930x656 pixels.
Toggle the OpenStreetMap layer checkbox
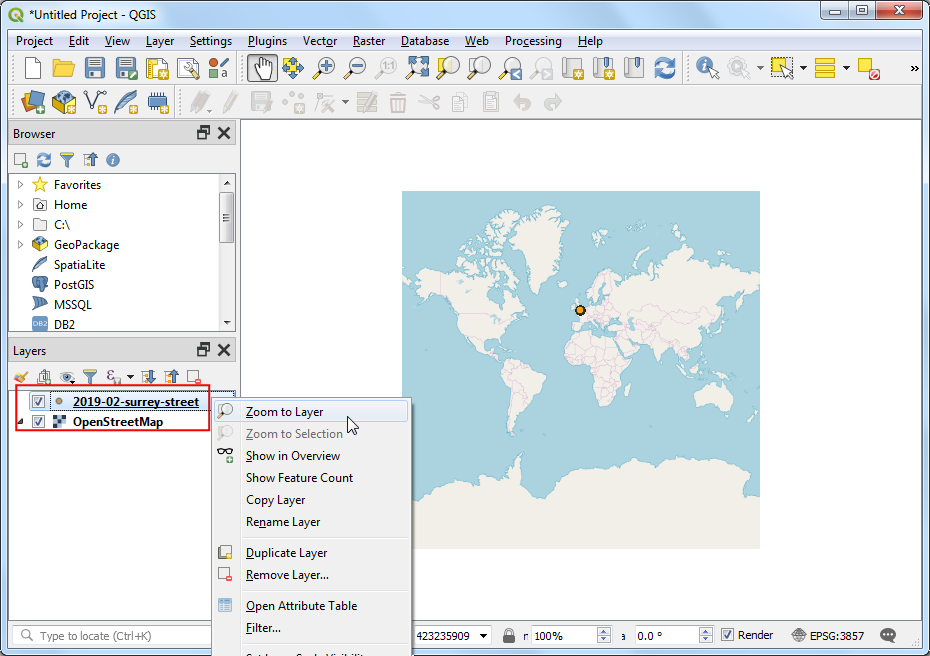click(38, 422)
